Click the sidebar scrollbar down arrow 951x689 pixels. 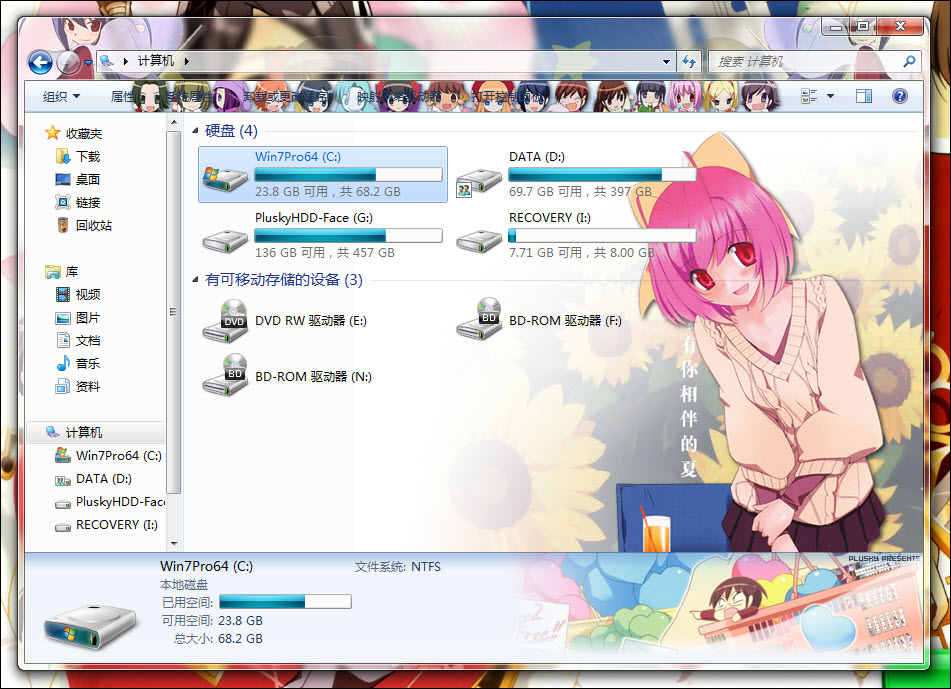tap(173, 543)
